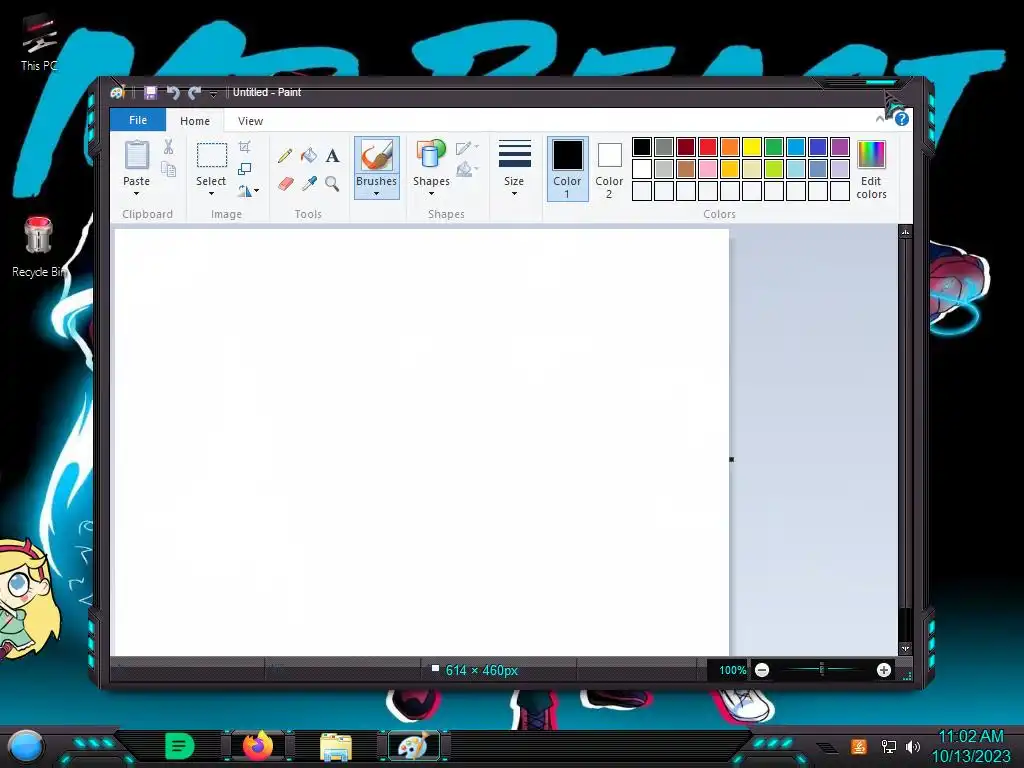Switch to the Home tab
This screenshot has width=1024, height=768.
pyautogui.click(x=195, y=121)
